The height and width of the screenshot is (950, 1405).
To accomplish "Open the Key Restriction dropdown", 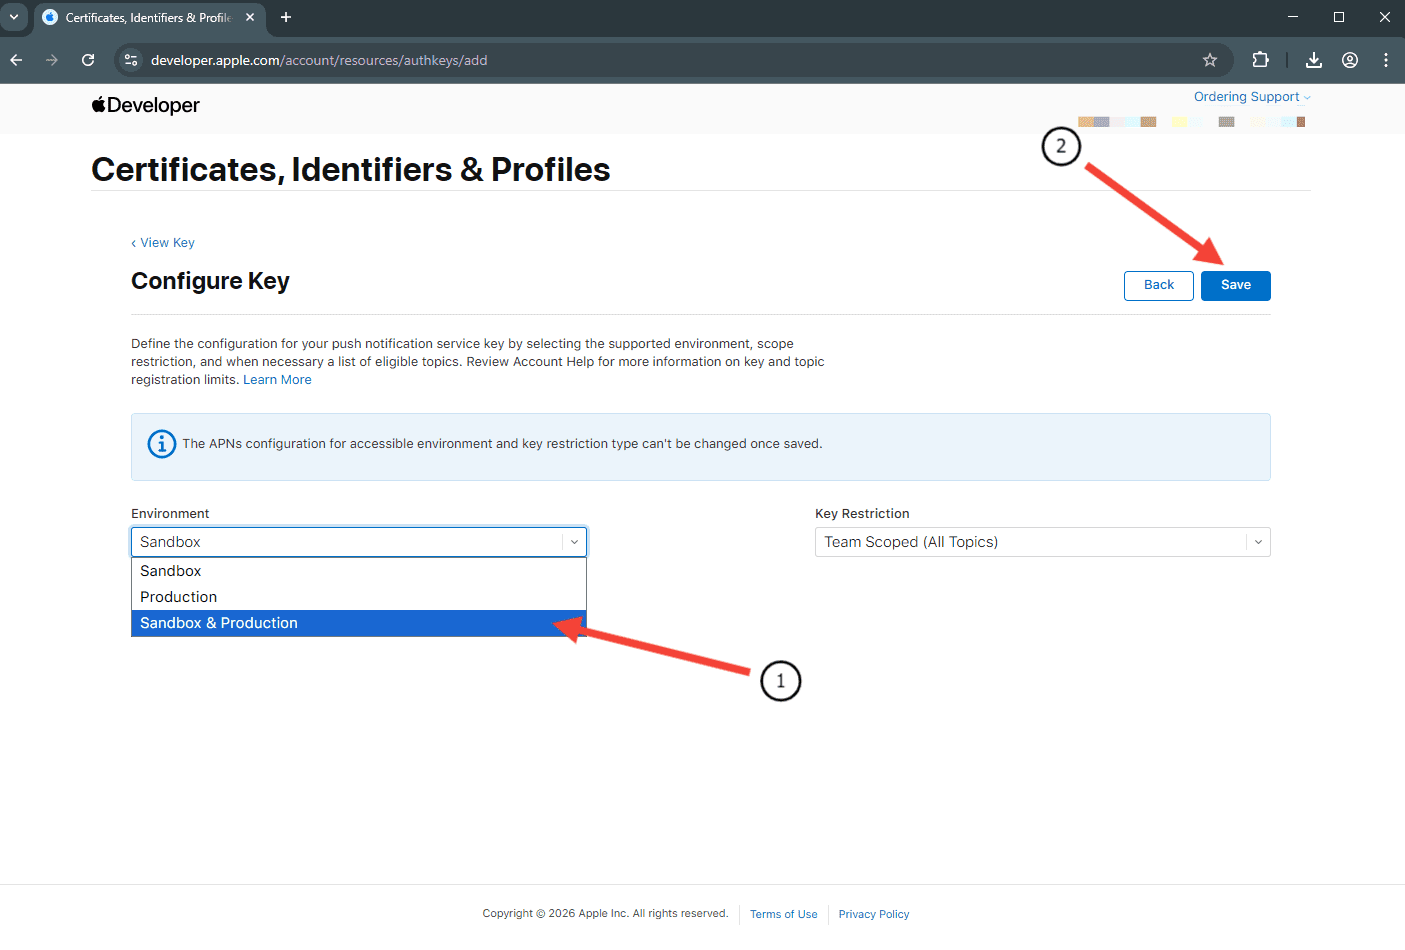I will (x=1043, y=542).
